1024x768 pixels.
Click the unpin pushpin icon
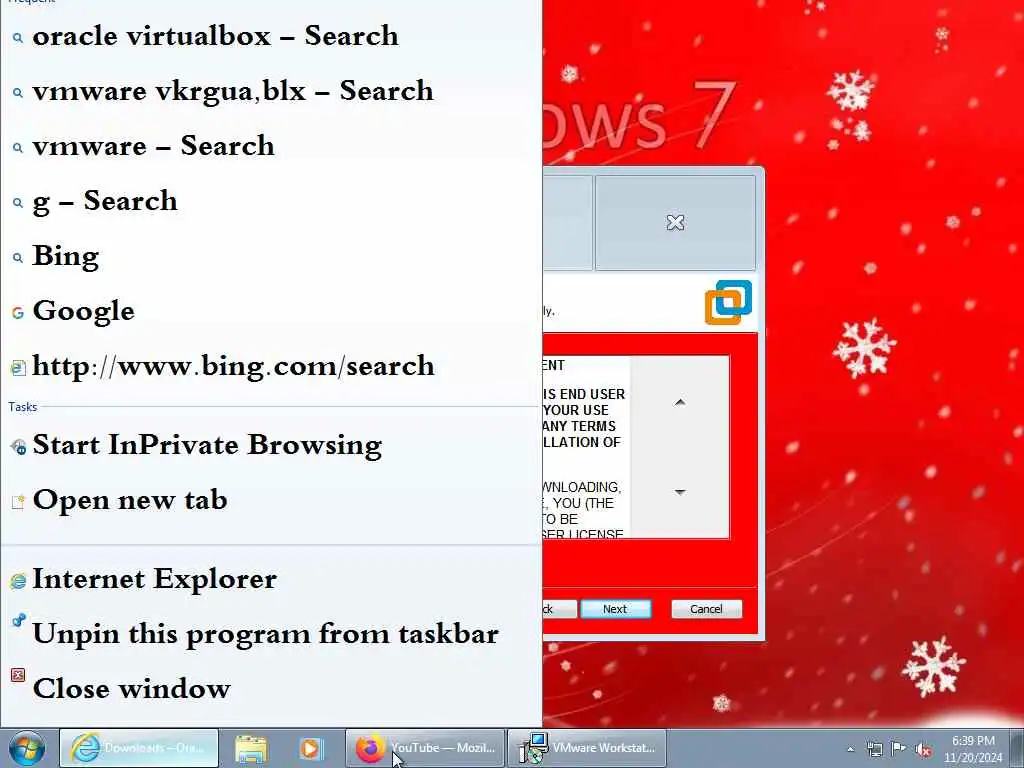coord(18,620)
